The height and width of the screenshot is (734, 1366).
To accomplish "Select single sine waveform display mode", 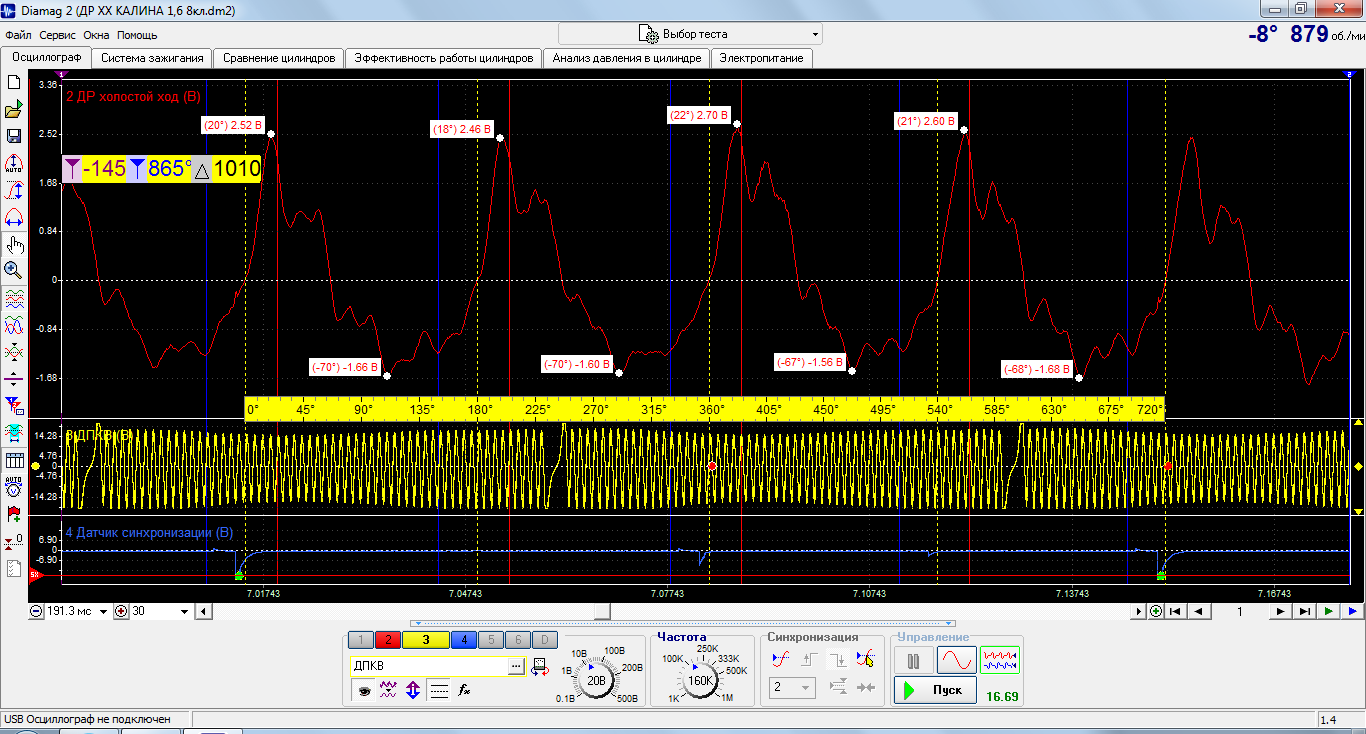I will (x=956, y=660).
